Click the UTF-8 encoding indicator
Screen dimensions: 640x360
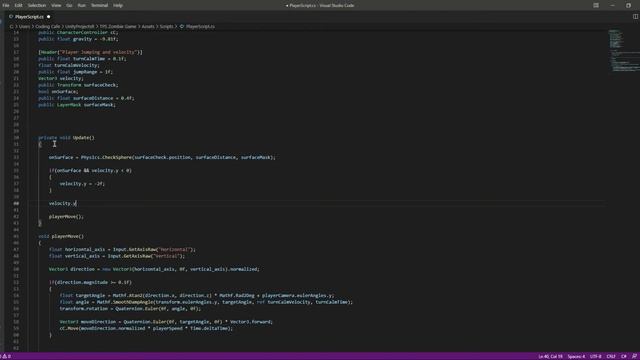click(x=596, y=356)
